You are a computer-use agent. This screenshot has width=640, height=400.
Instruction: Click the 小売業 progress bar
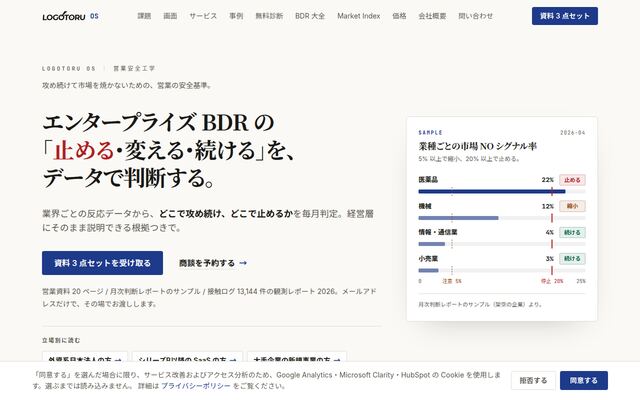[x=502, y=270]
